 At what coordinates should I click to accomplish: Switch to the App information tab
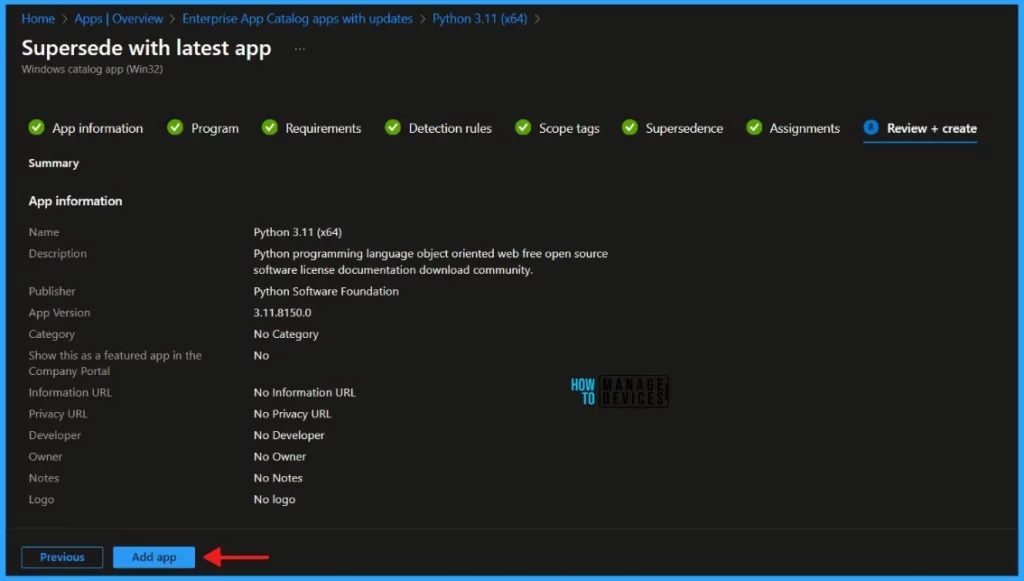point(97,129)
